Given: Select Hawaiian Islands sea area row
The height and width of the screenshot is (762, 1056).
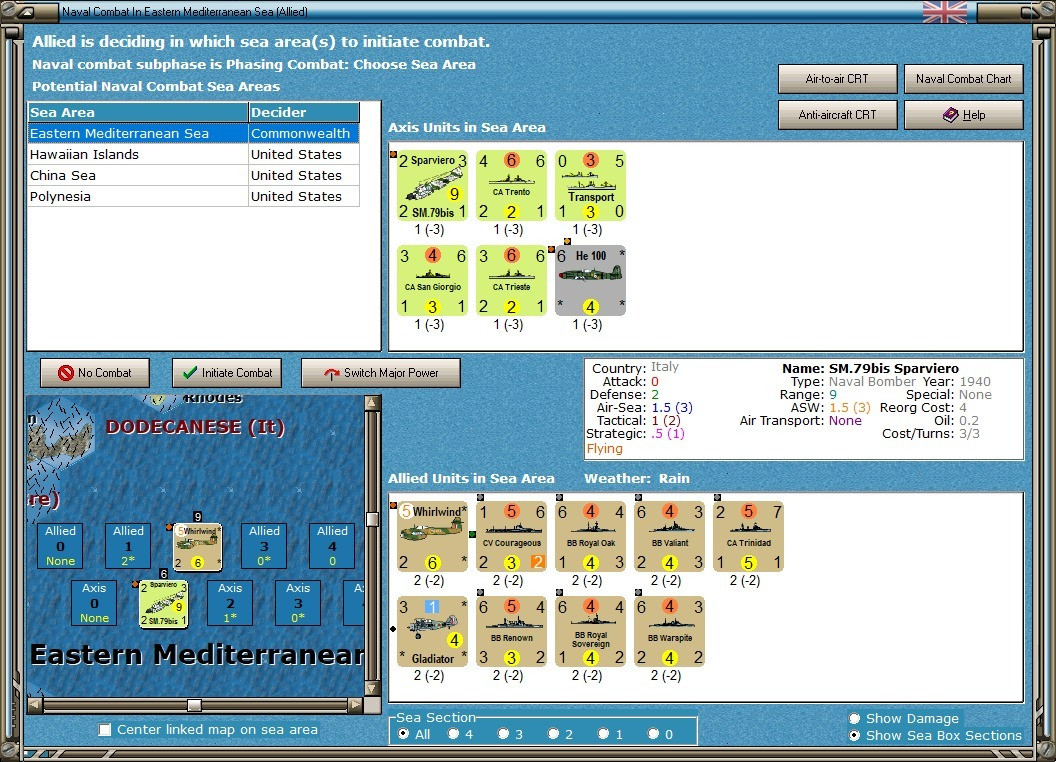Looking at the screenshot, I should pos(193,154).
